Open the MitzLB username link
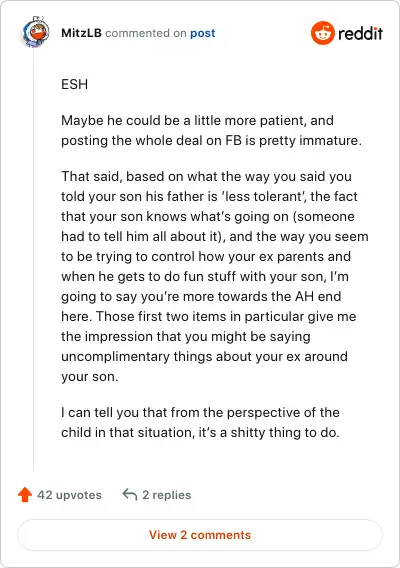Viewport: 400px width, 568px height. [81, 33]
